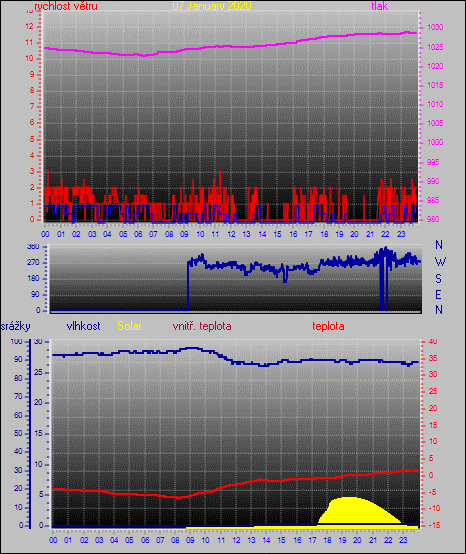
Task: Click the yellow 'Solar' legend label
Action: click(x=129, y=326)
